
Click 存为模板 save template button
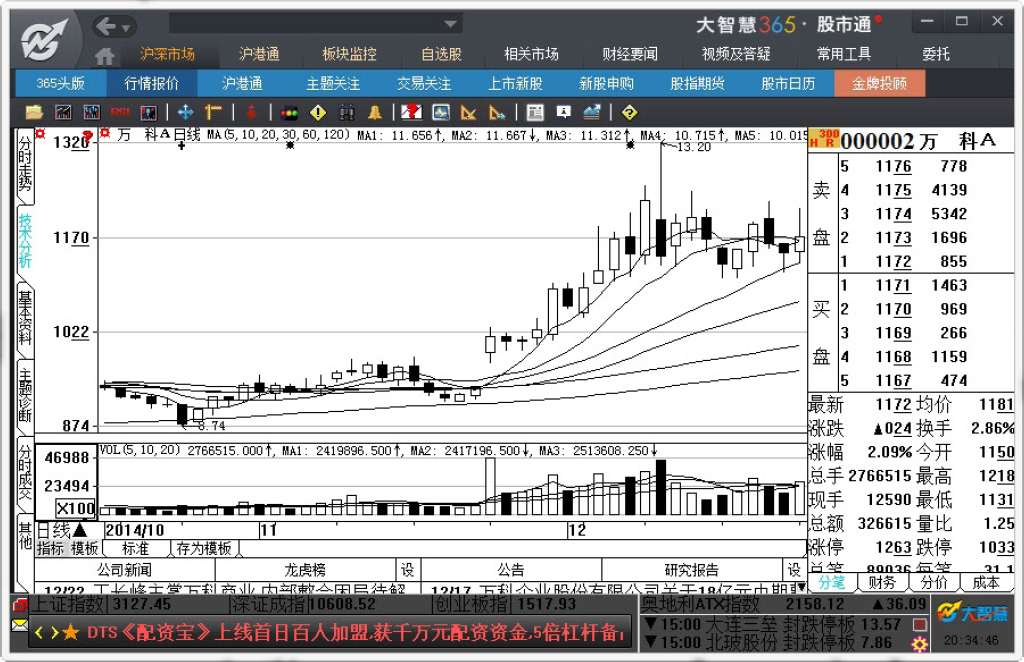coord(204,548)
